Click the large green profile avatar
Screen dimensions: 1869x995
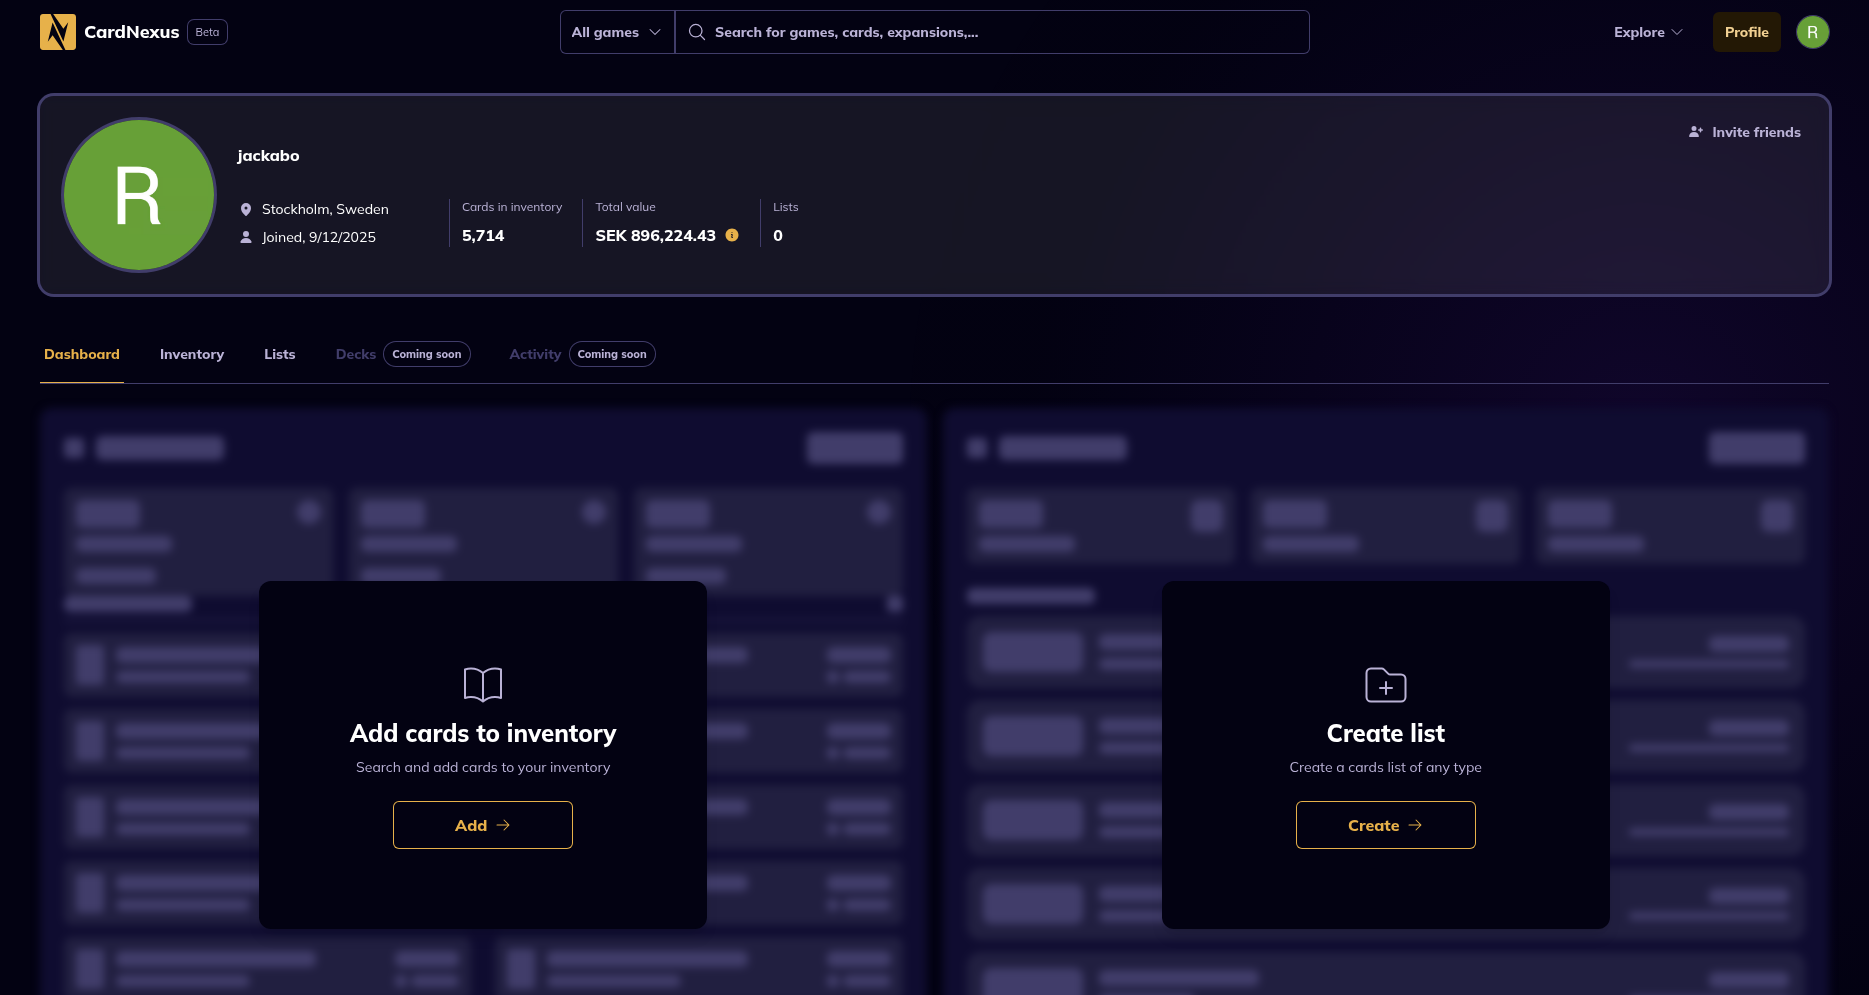point(139,195)
